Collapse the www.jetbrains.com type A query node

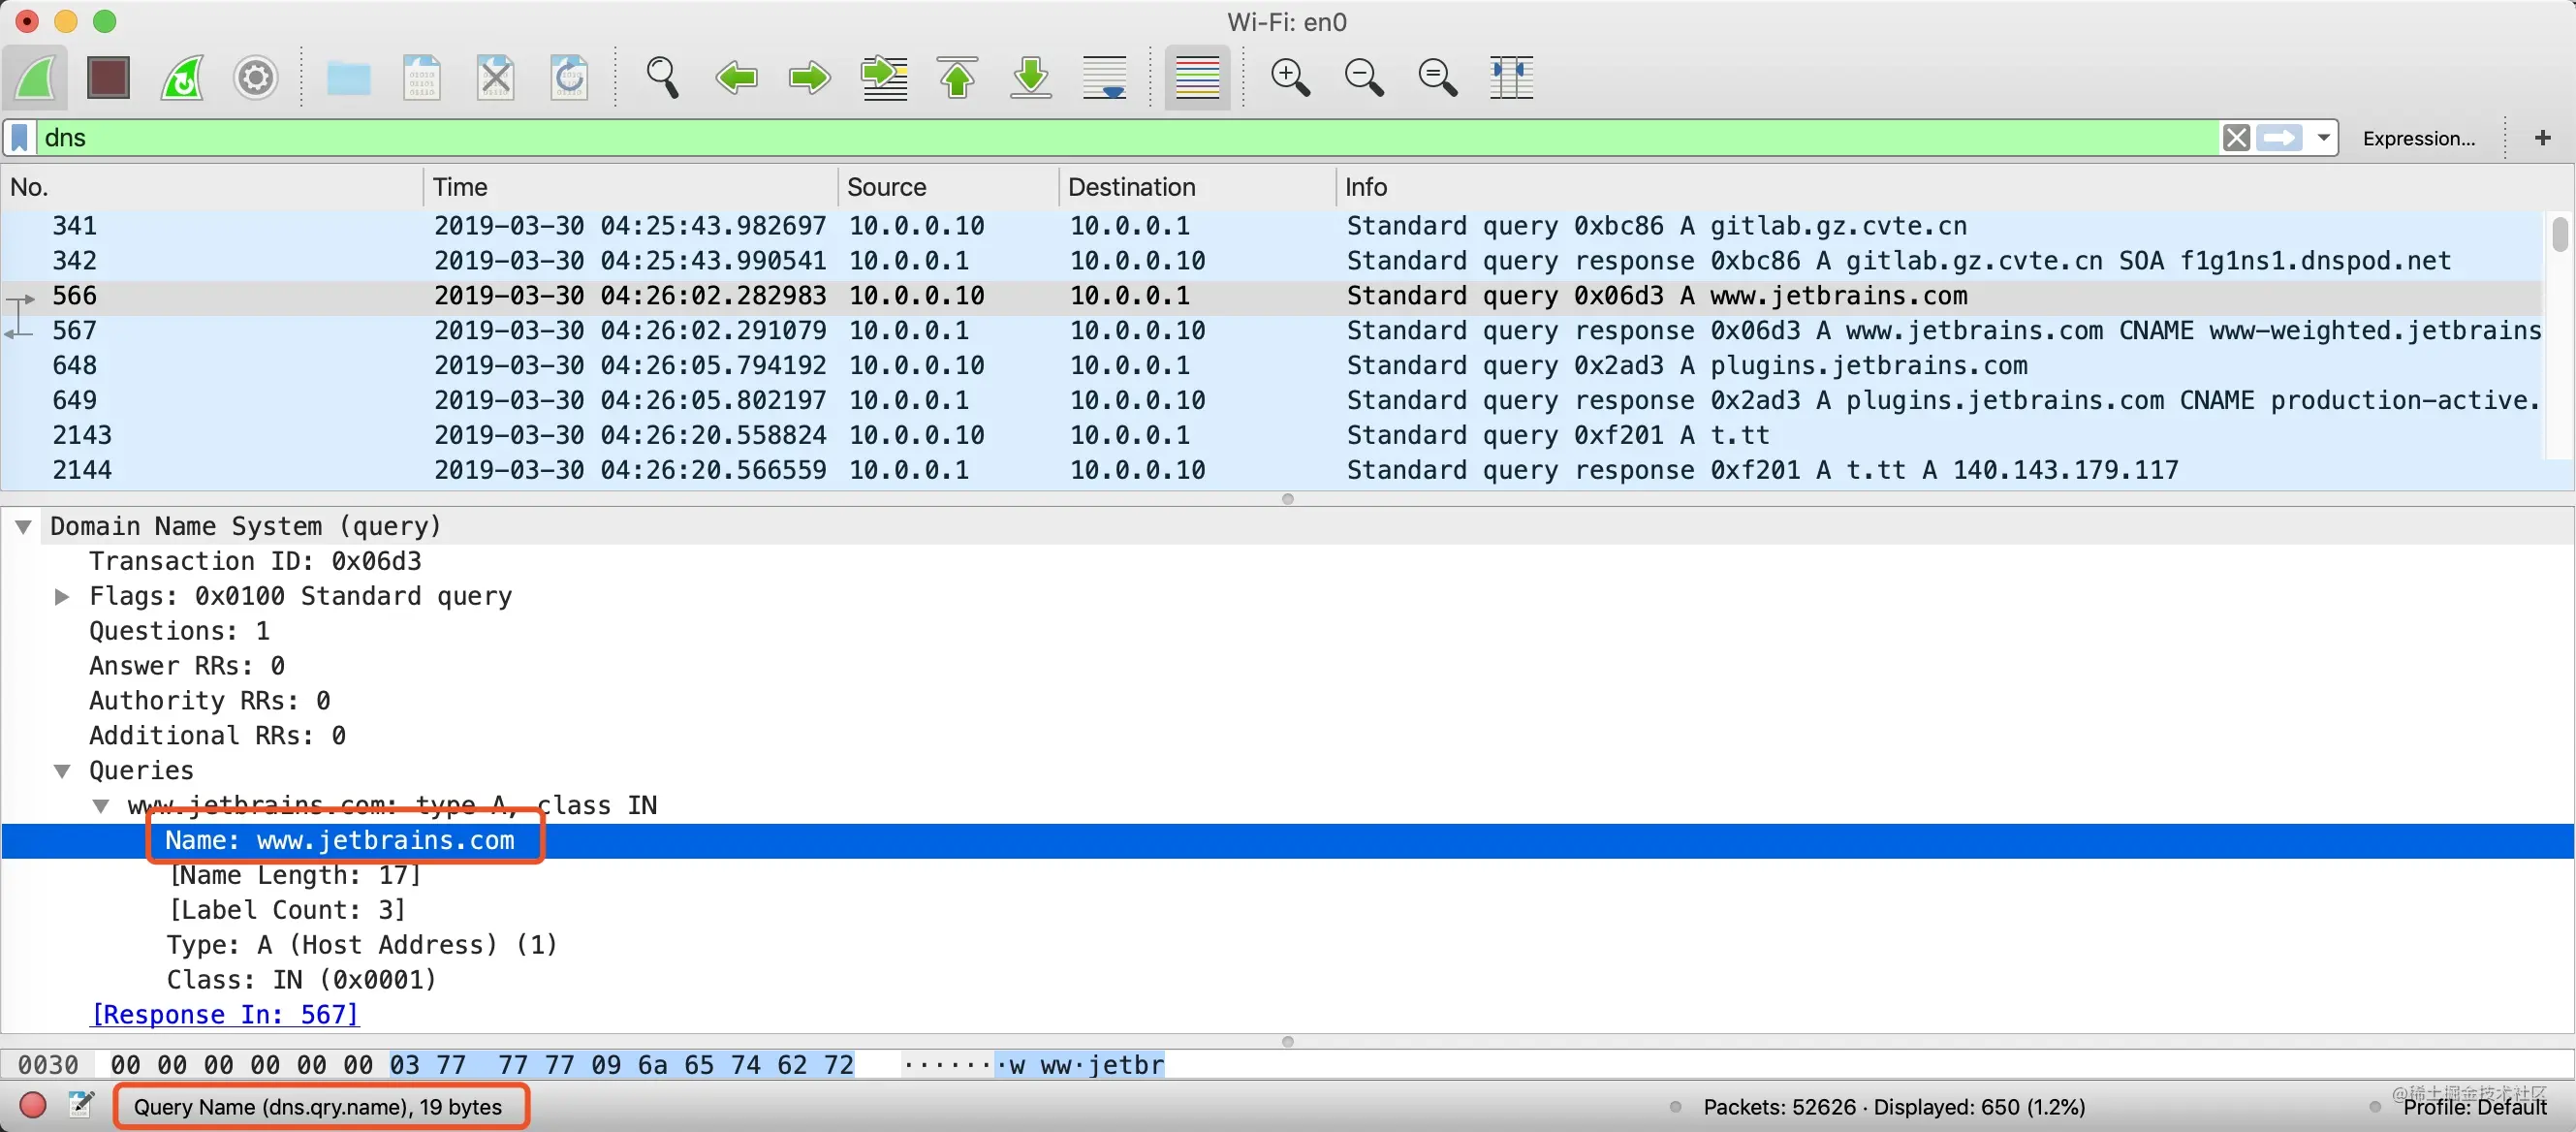pos(101,806)
